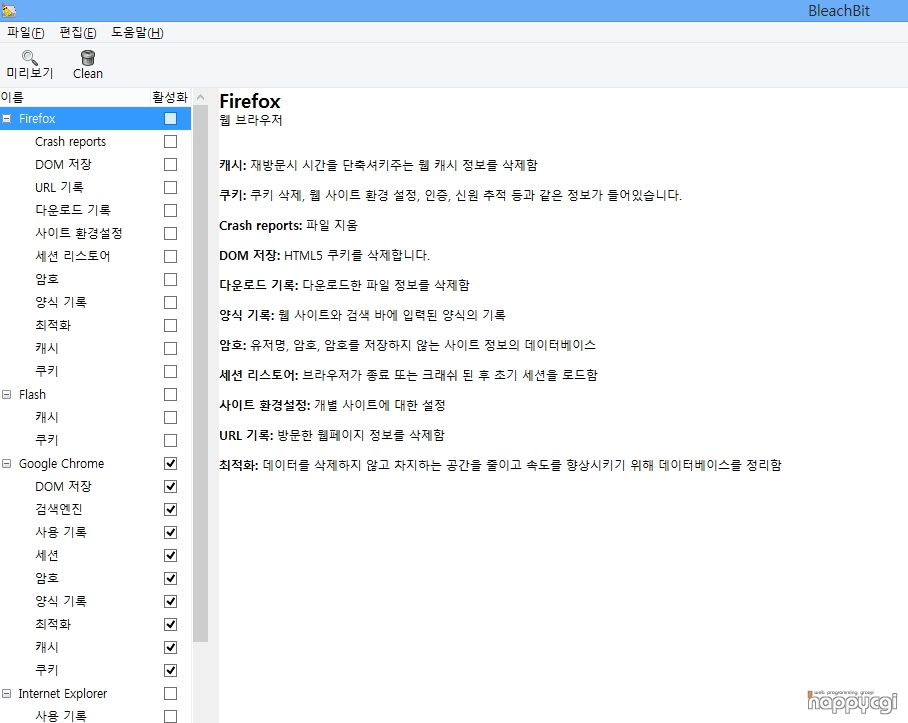Screen dimensions: 908x723
Task: Select the Firefox tree row
Action: (x=96, y=119)
